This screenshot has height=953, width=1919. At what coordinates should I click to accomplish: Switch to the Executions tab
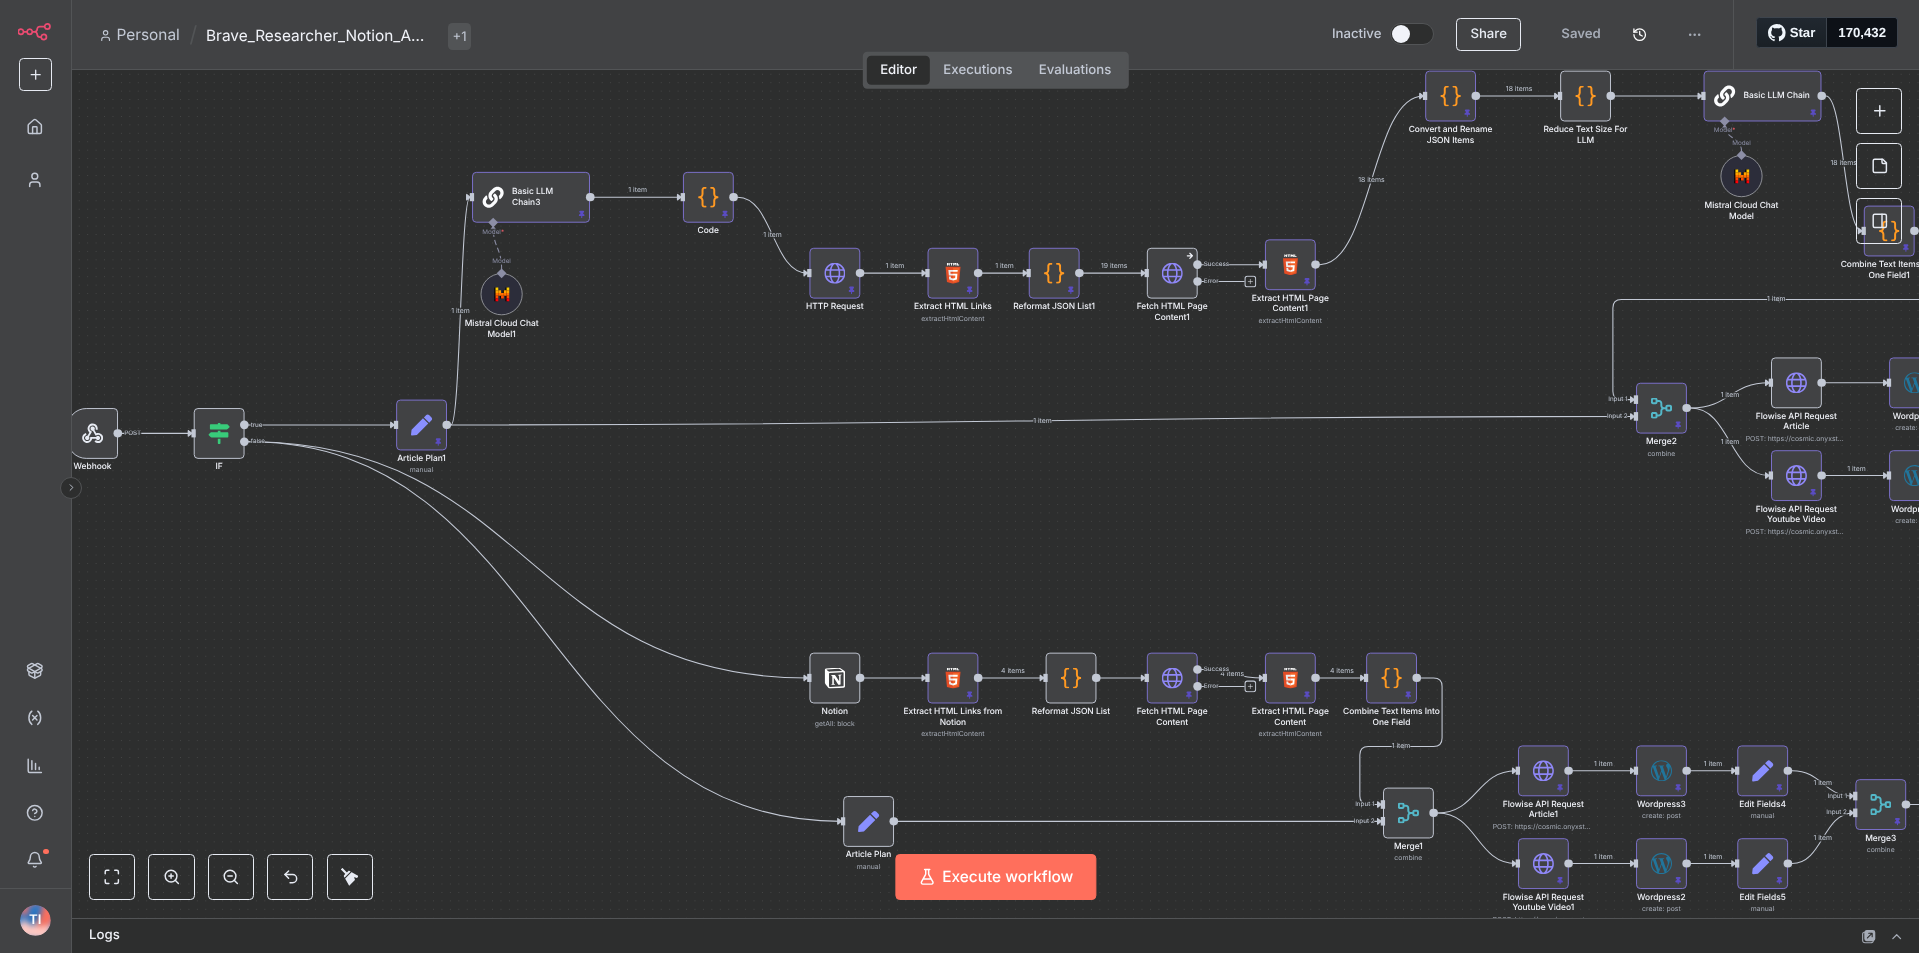(x=977, y=70)
